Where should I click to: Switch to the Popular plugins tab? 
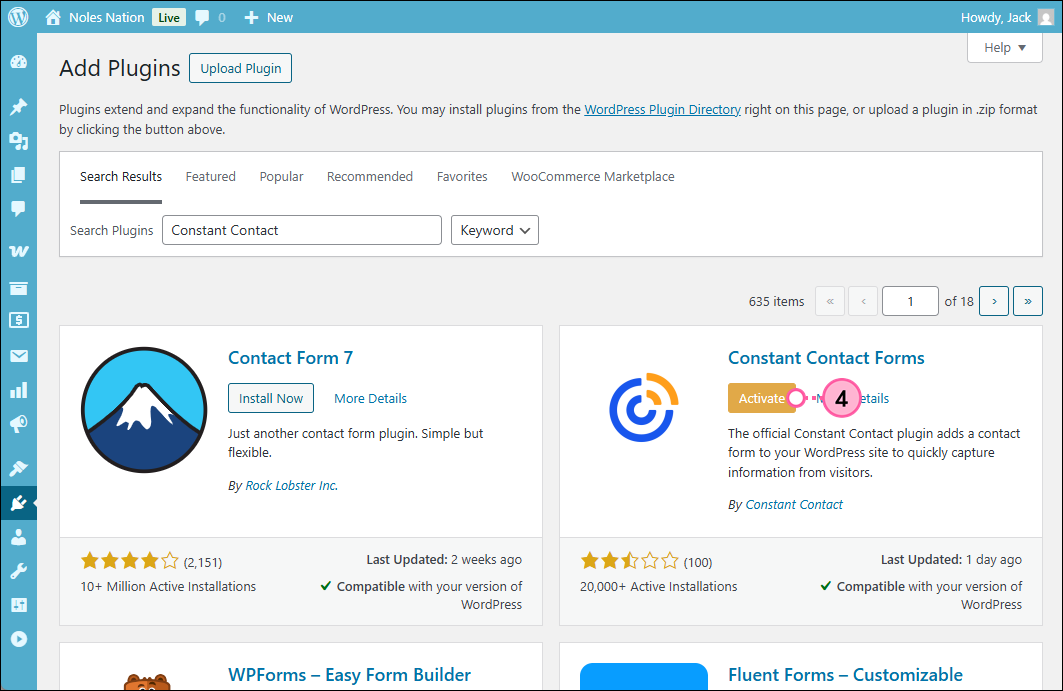(281, 176)
